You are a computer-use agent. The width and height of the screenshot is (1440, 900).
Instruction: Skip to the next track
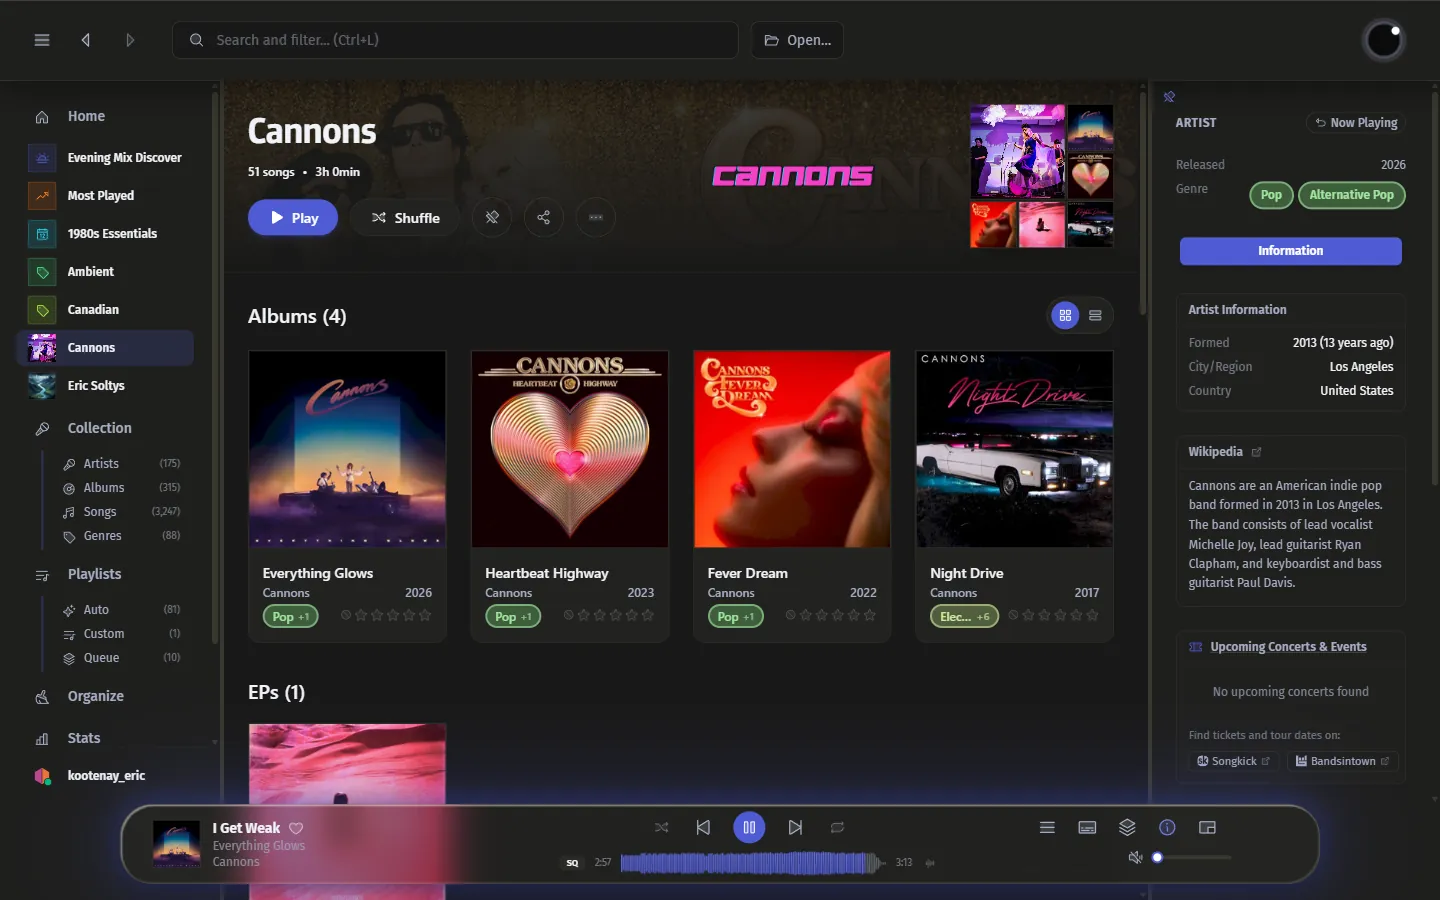pos(795,827)
